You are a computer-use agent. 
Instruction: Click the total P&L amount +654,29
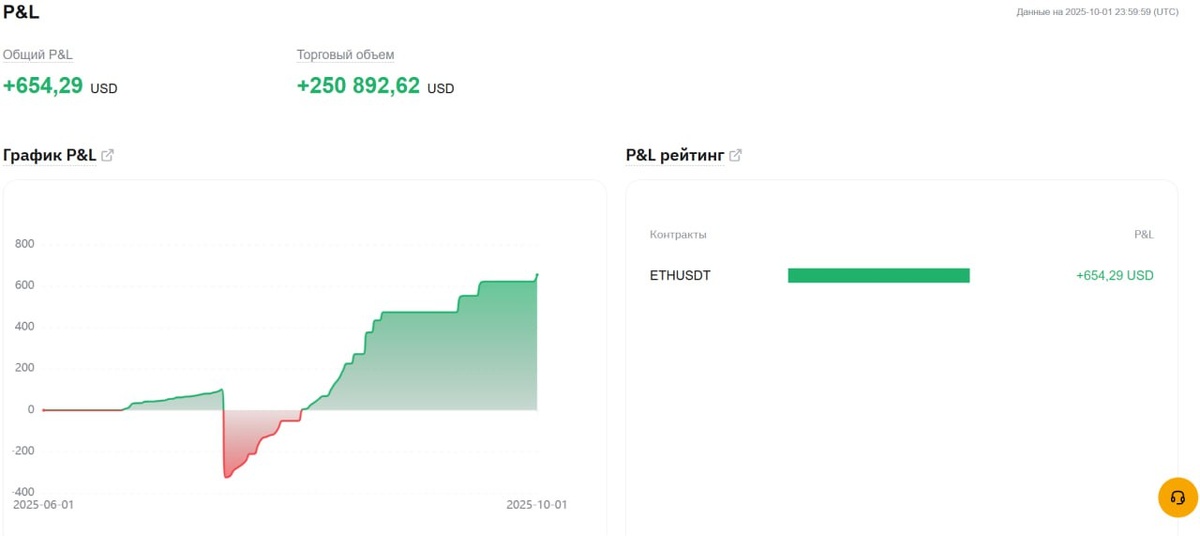[x=43, y=86]
